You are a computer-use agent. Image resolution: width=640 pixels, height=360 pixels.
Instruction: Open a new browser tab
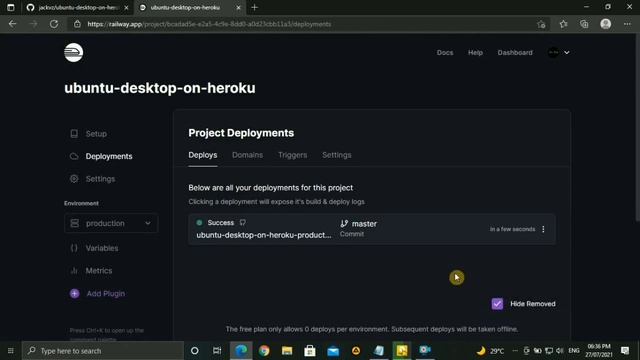pyautogui.click(x=255, y=7)
